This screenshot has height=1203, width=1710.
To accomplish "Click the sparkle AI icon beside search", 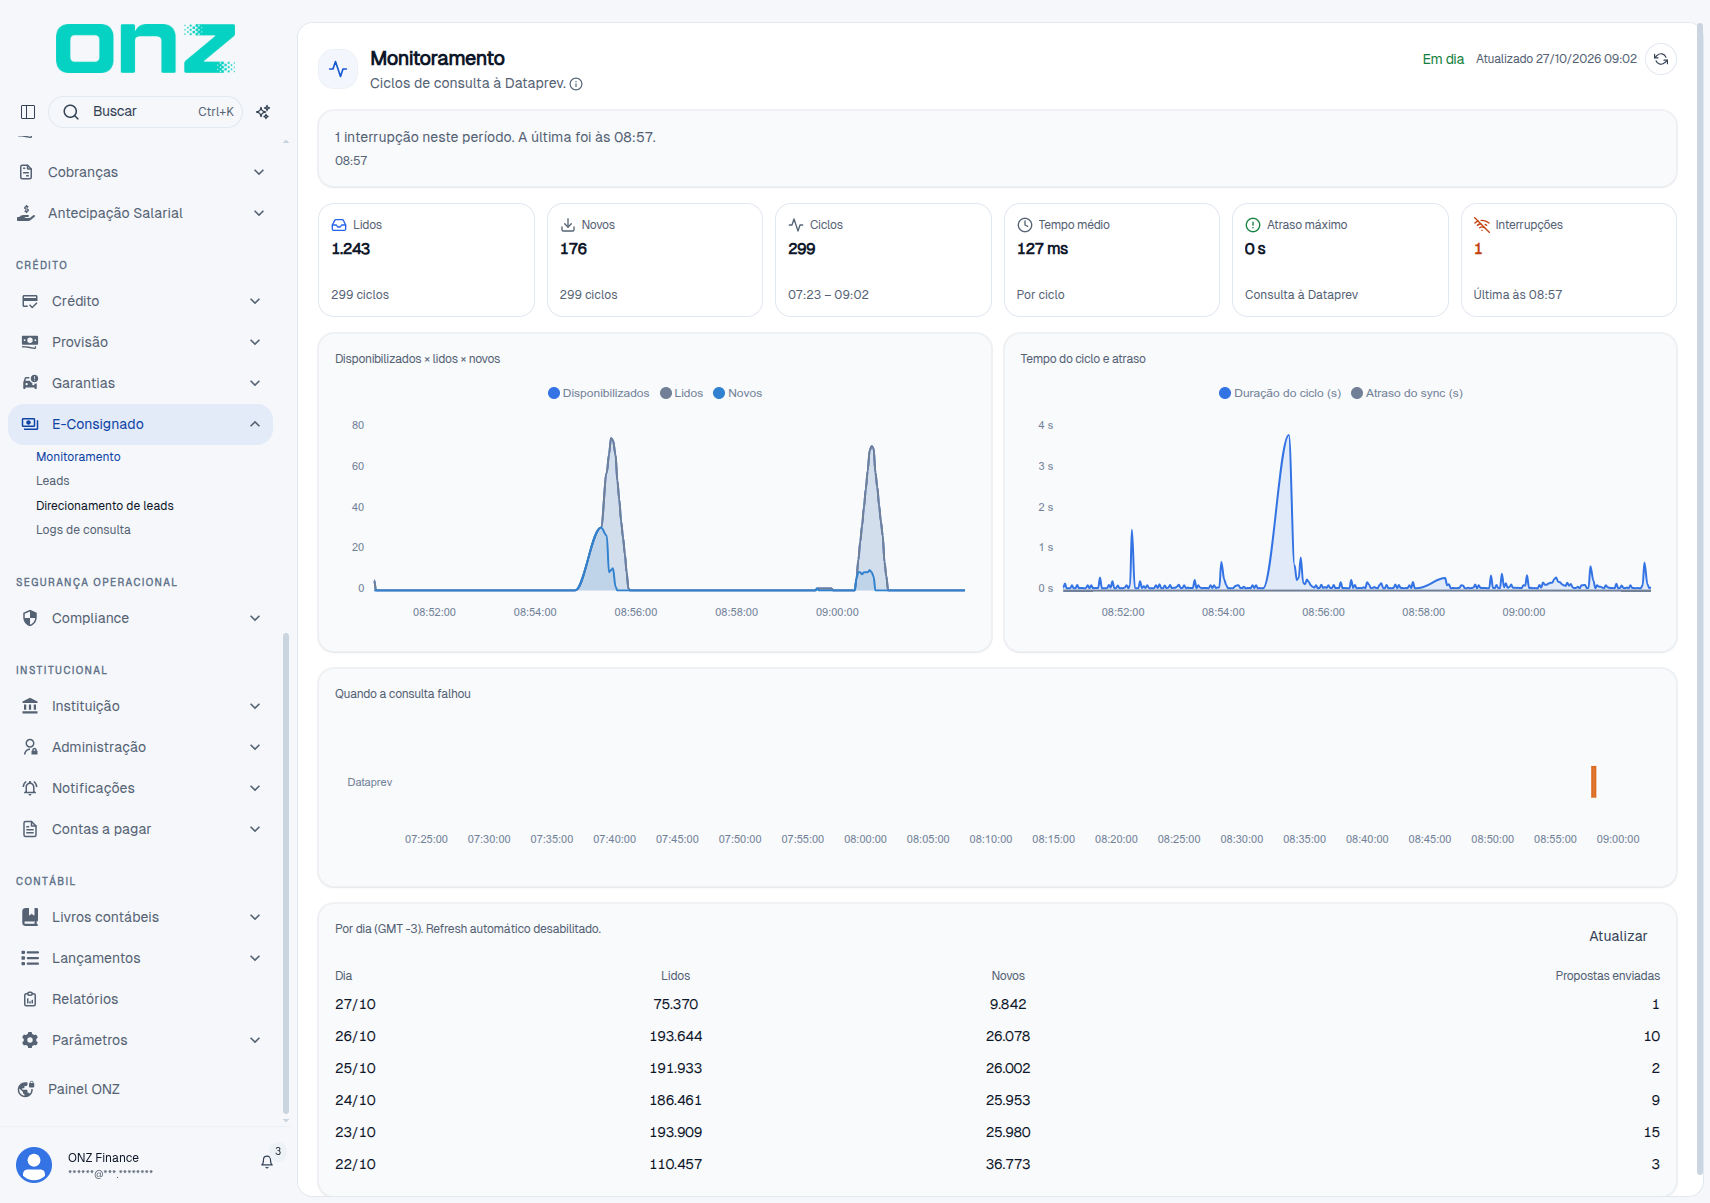I will (263, 112).
